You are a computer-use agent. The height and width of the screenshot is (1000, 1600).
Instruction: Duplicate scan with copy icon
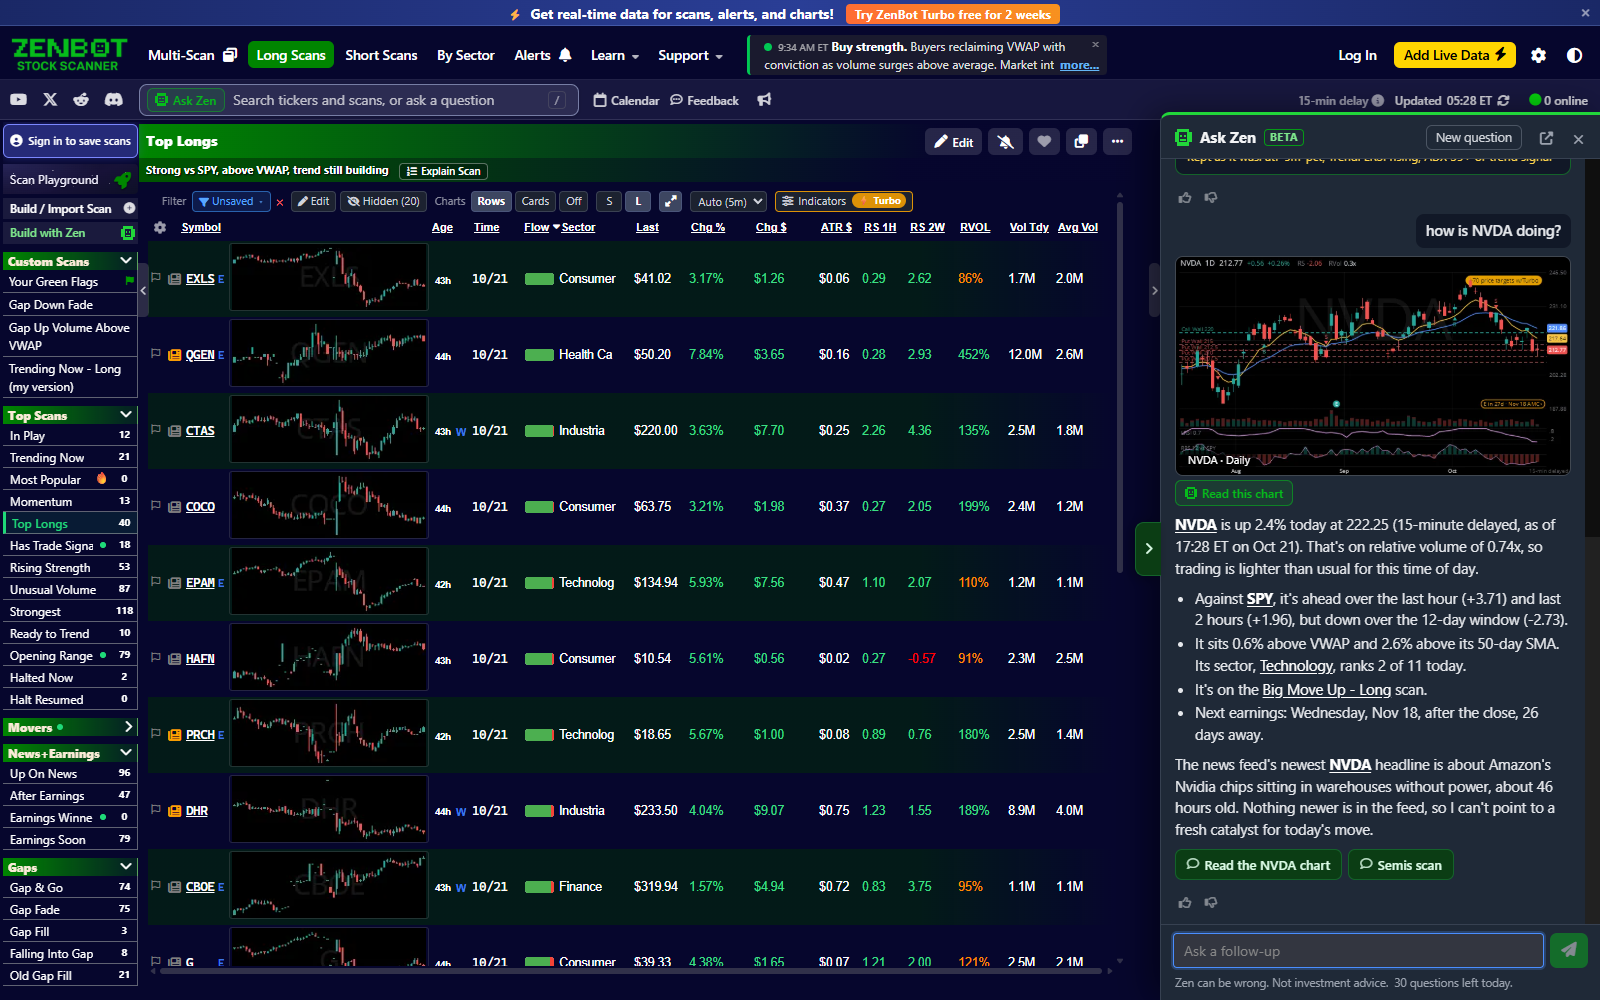(1081, 142)
